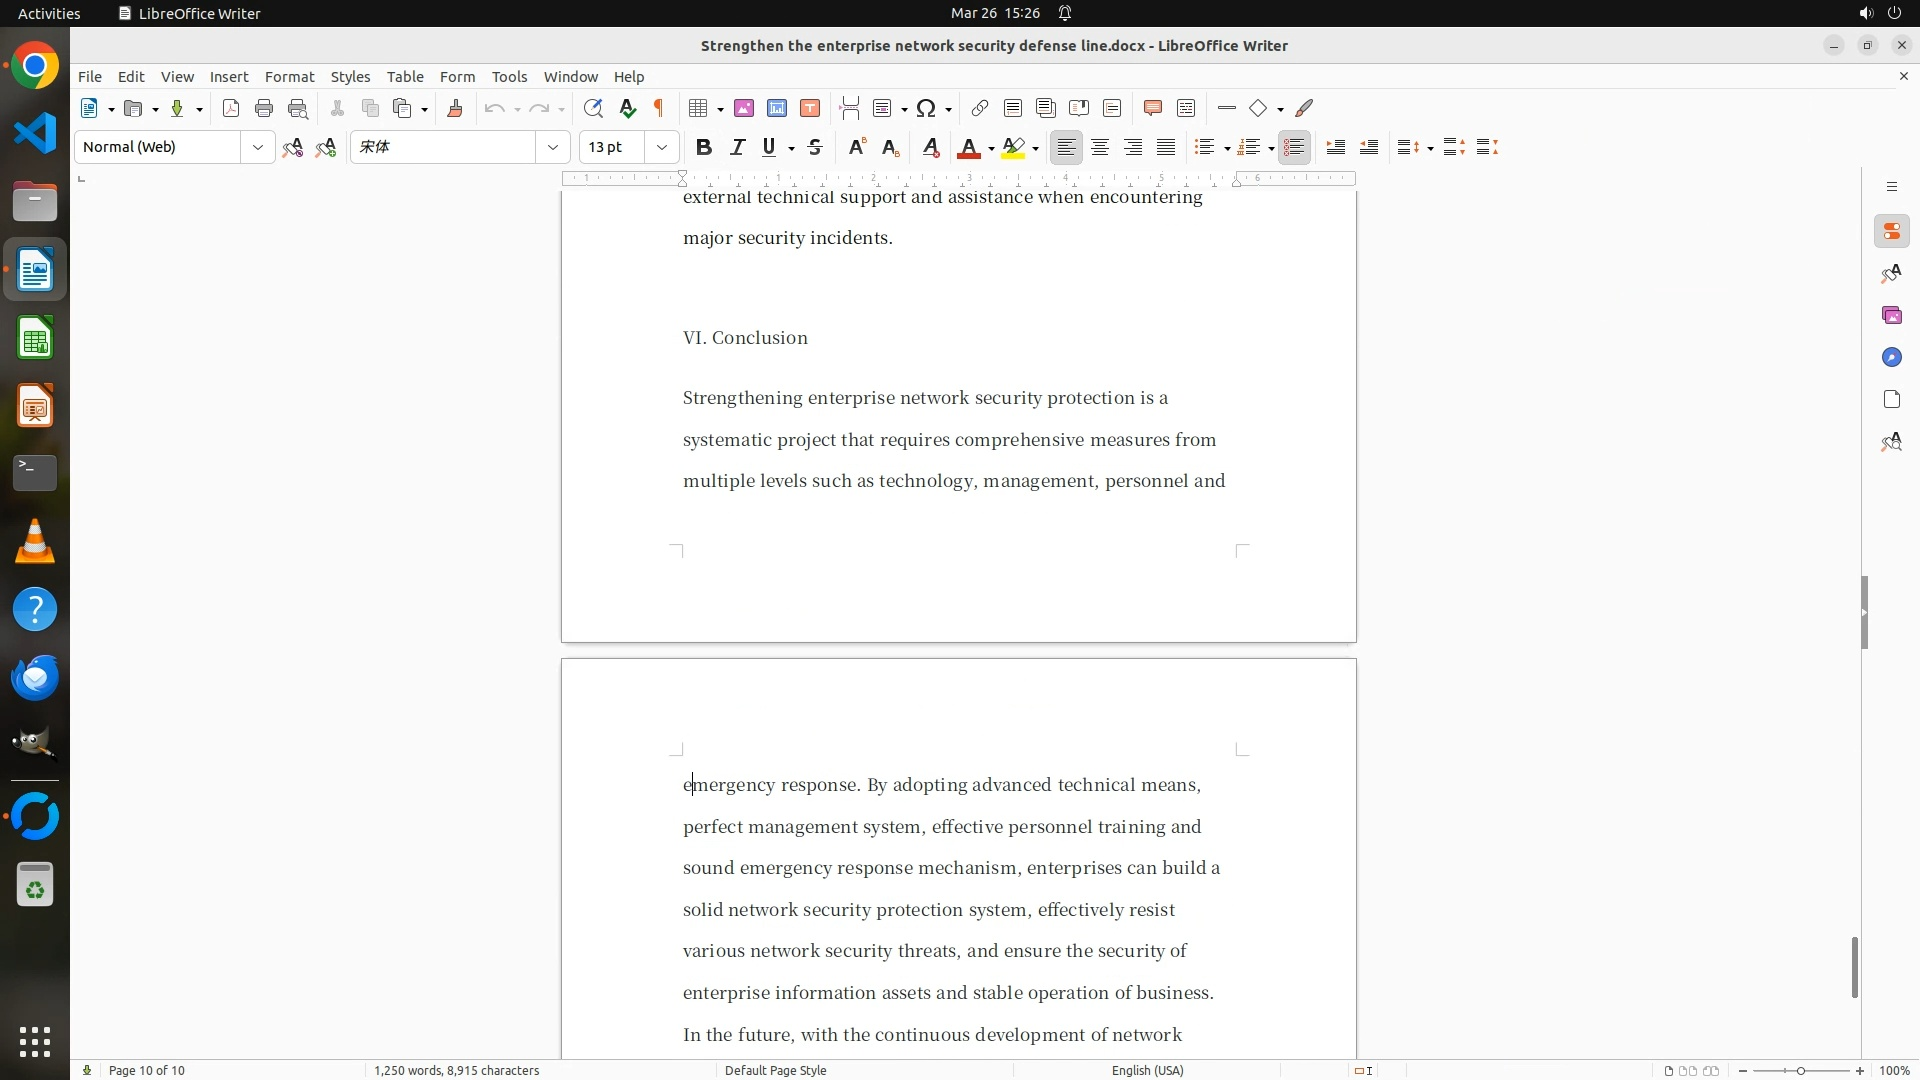1920x1080 pixels.
Task: Export document directly as PDF
Action: (231, 109)
